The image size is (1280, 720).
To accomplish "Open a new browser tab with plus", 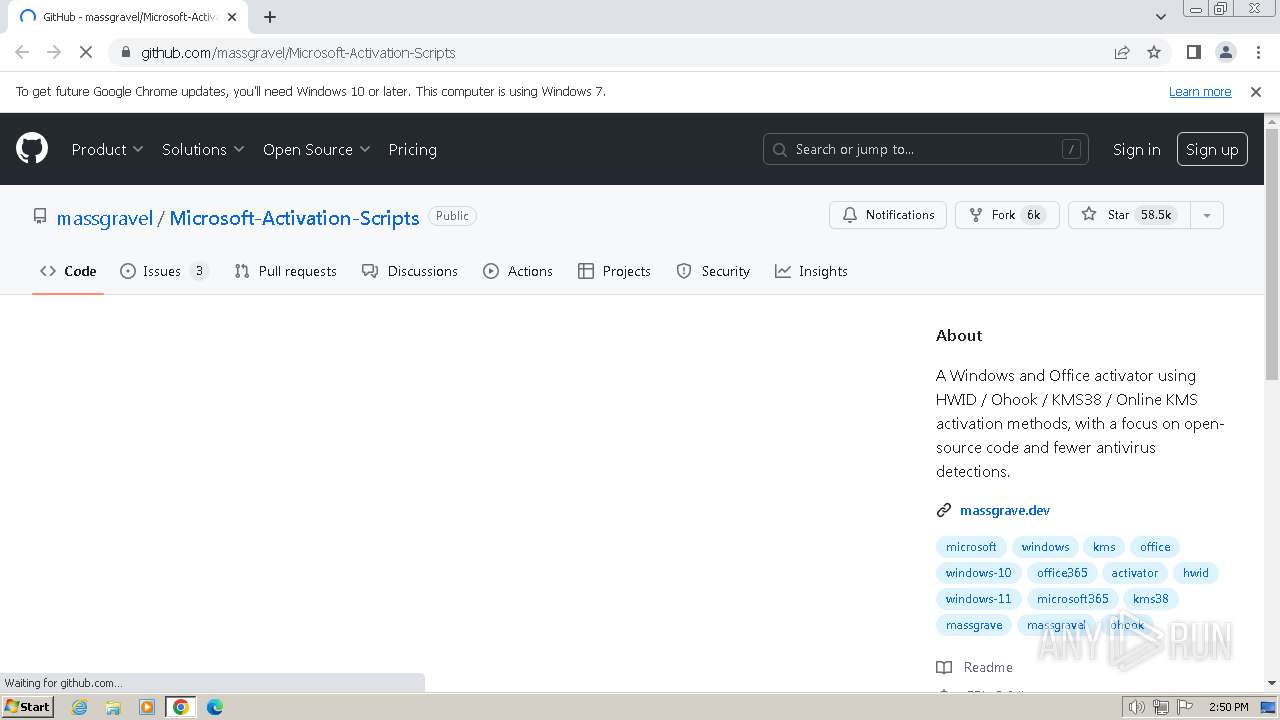I will coord(270,17).
